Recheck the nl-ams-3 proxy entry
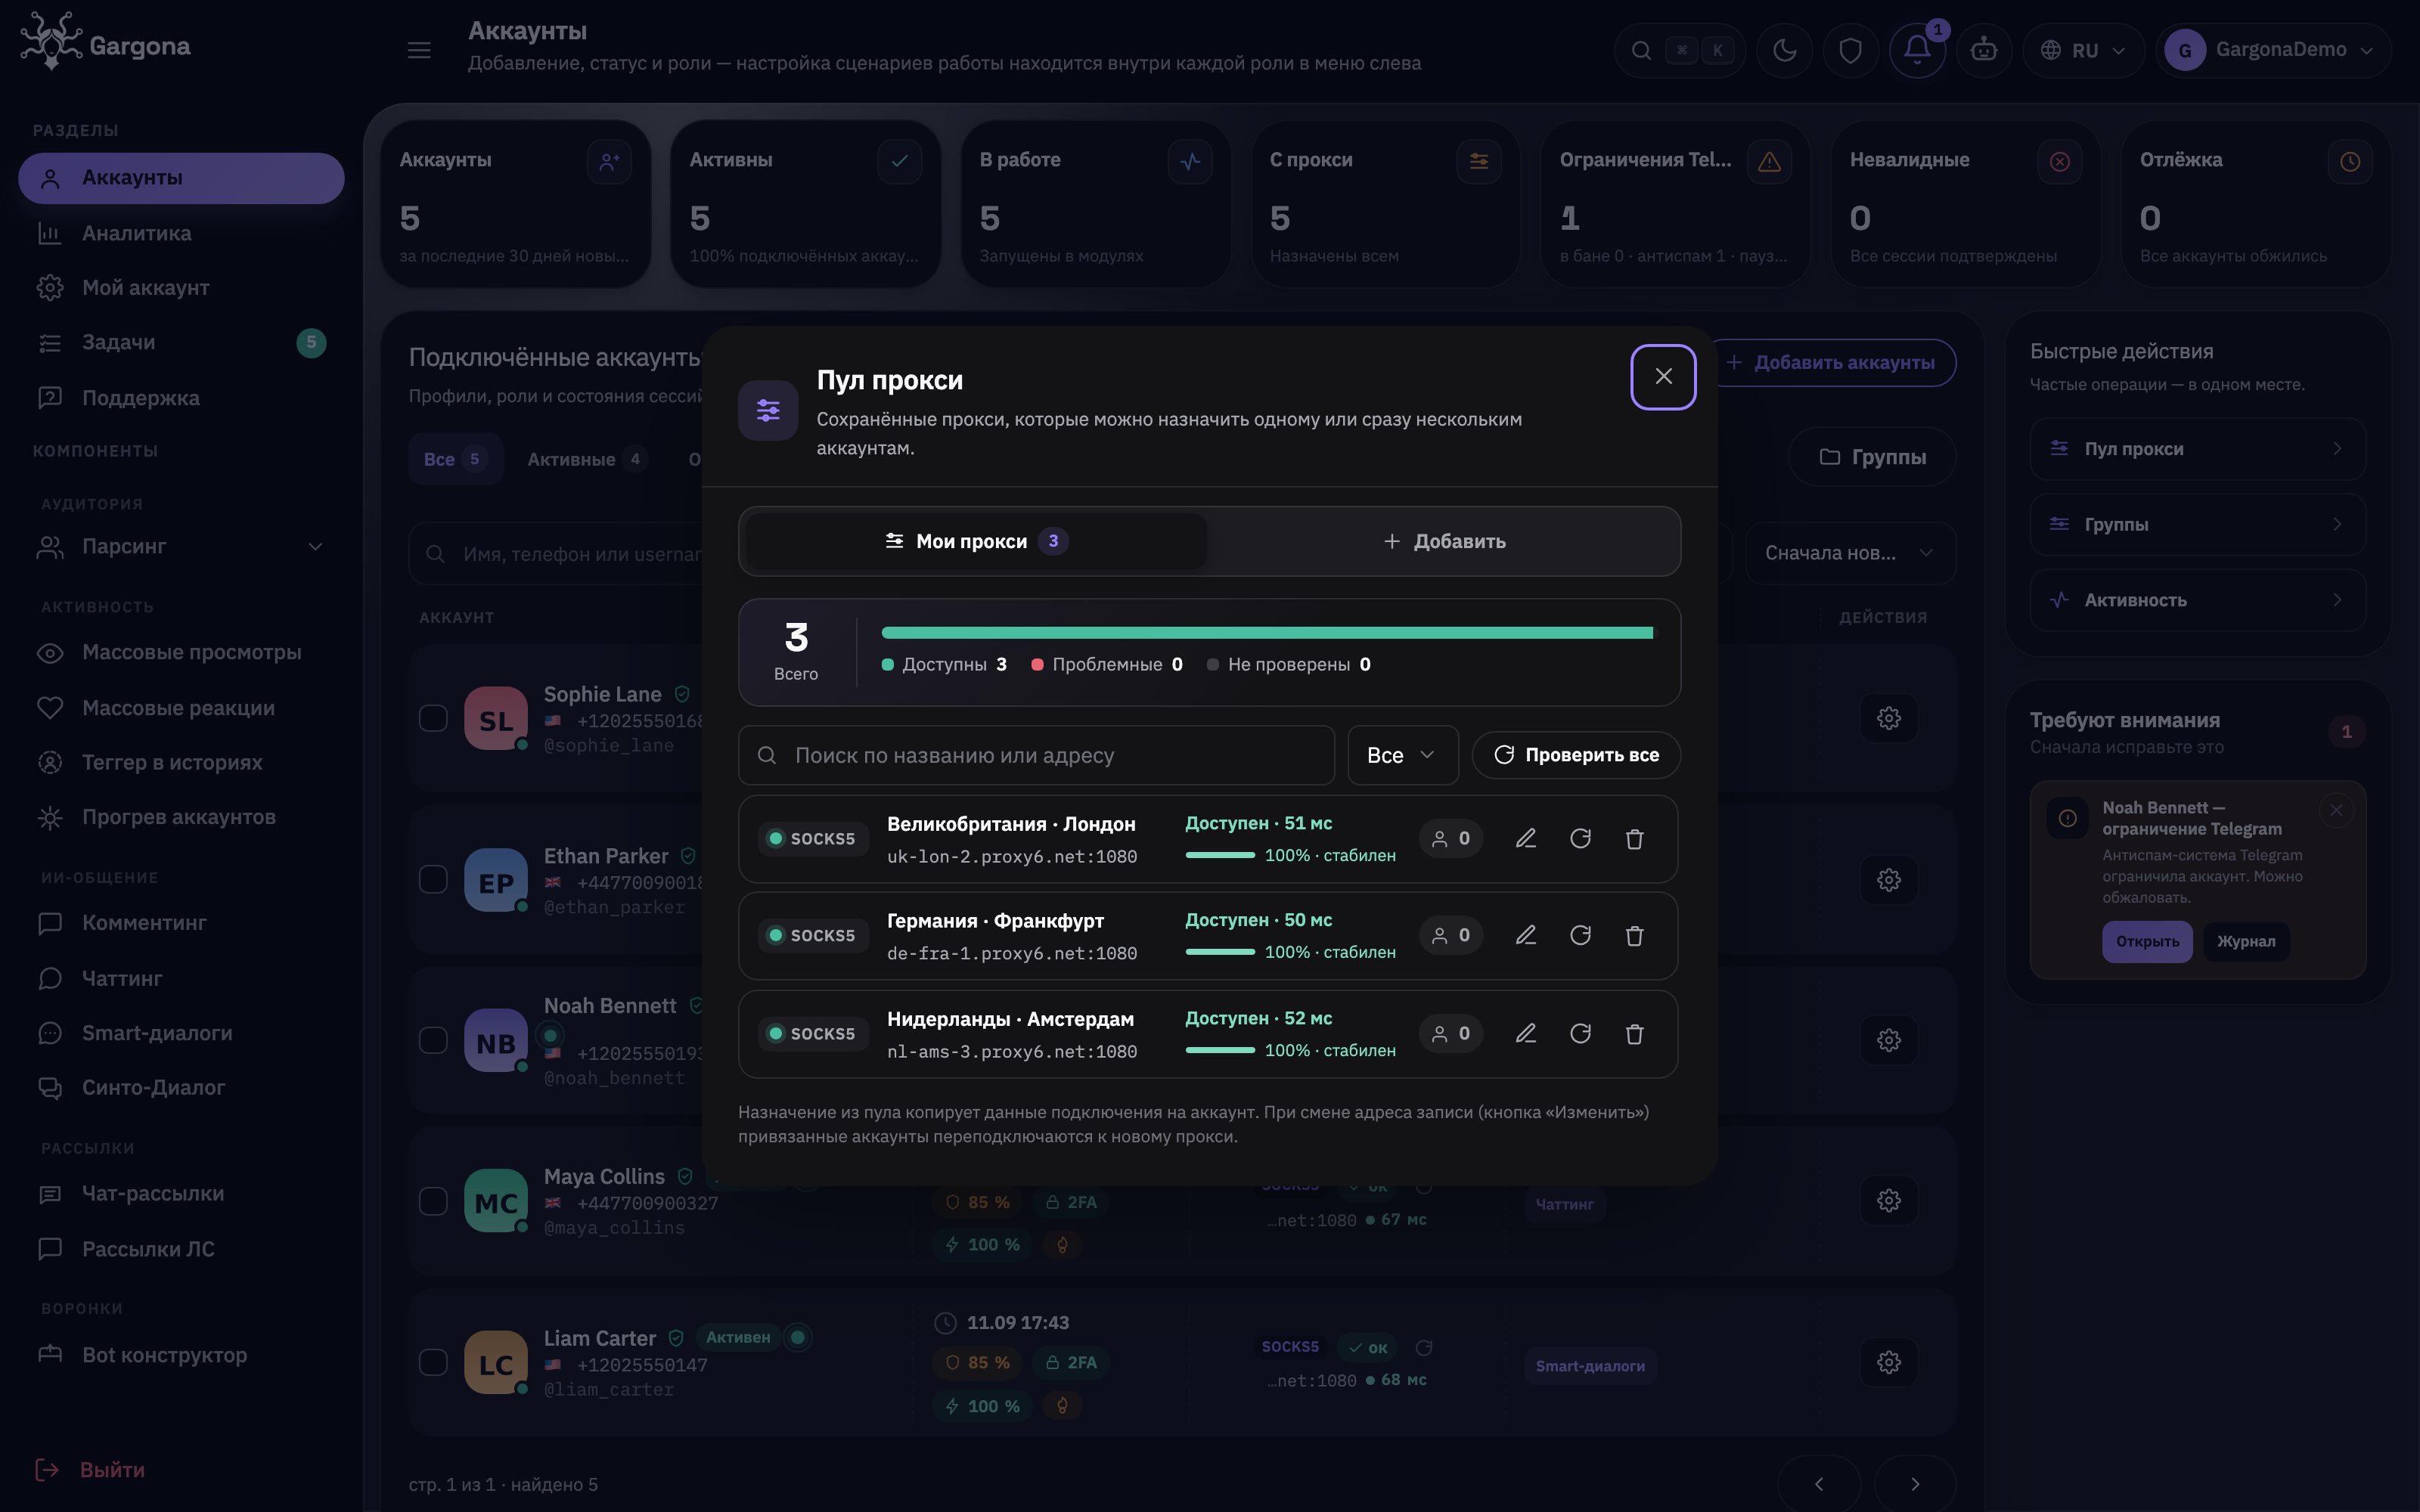 [x=1580, y=1033]
